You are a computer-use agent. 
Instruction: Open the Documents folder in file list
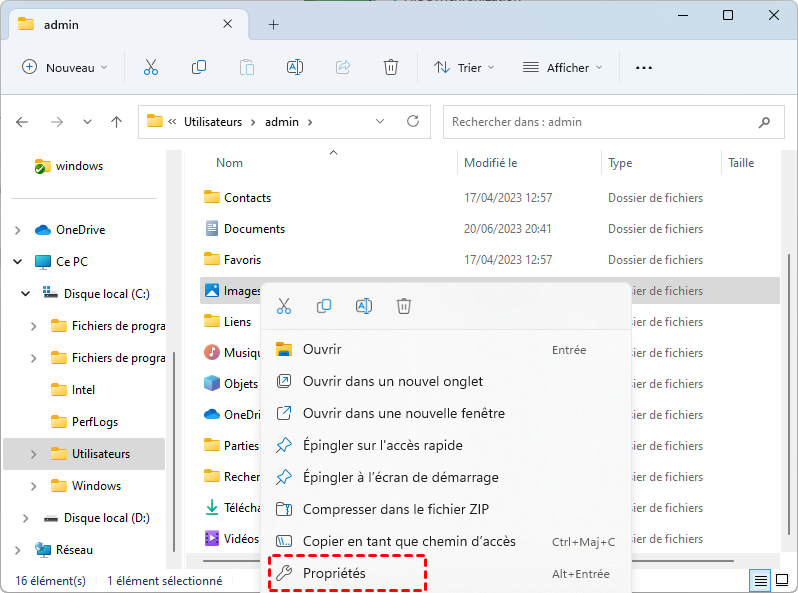(254, 229)
